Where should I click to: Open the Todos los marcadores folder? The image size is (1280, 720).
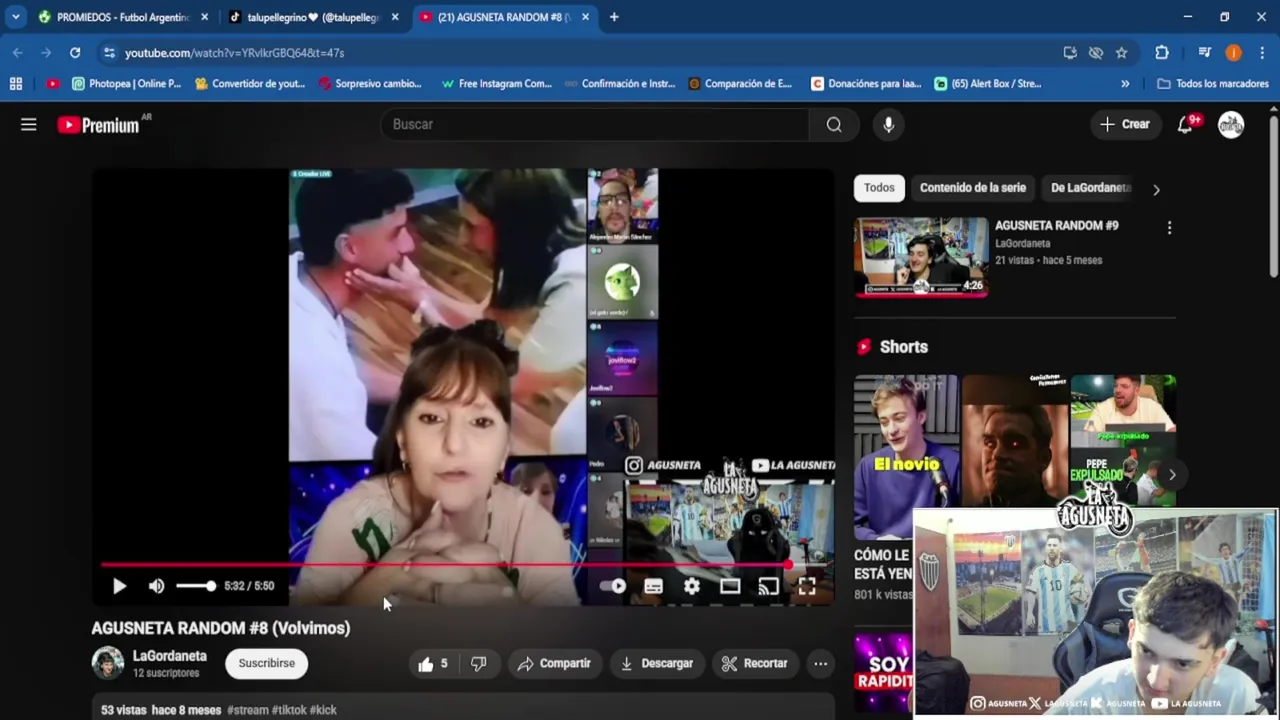1213,84
